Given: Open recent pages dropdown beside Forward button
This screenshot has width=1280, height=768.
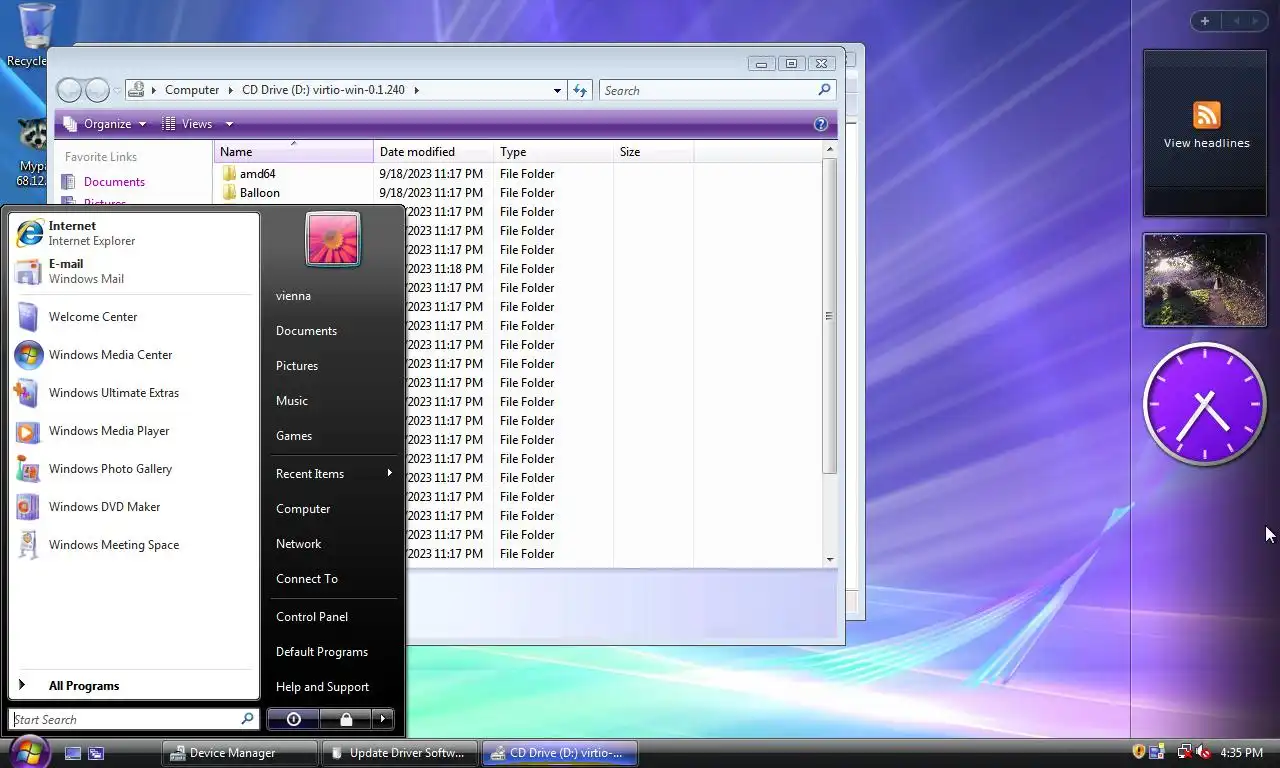Looking at the screenshot, I should pyautogui.click(x=117, y=91).
